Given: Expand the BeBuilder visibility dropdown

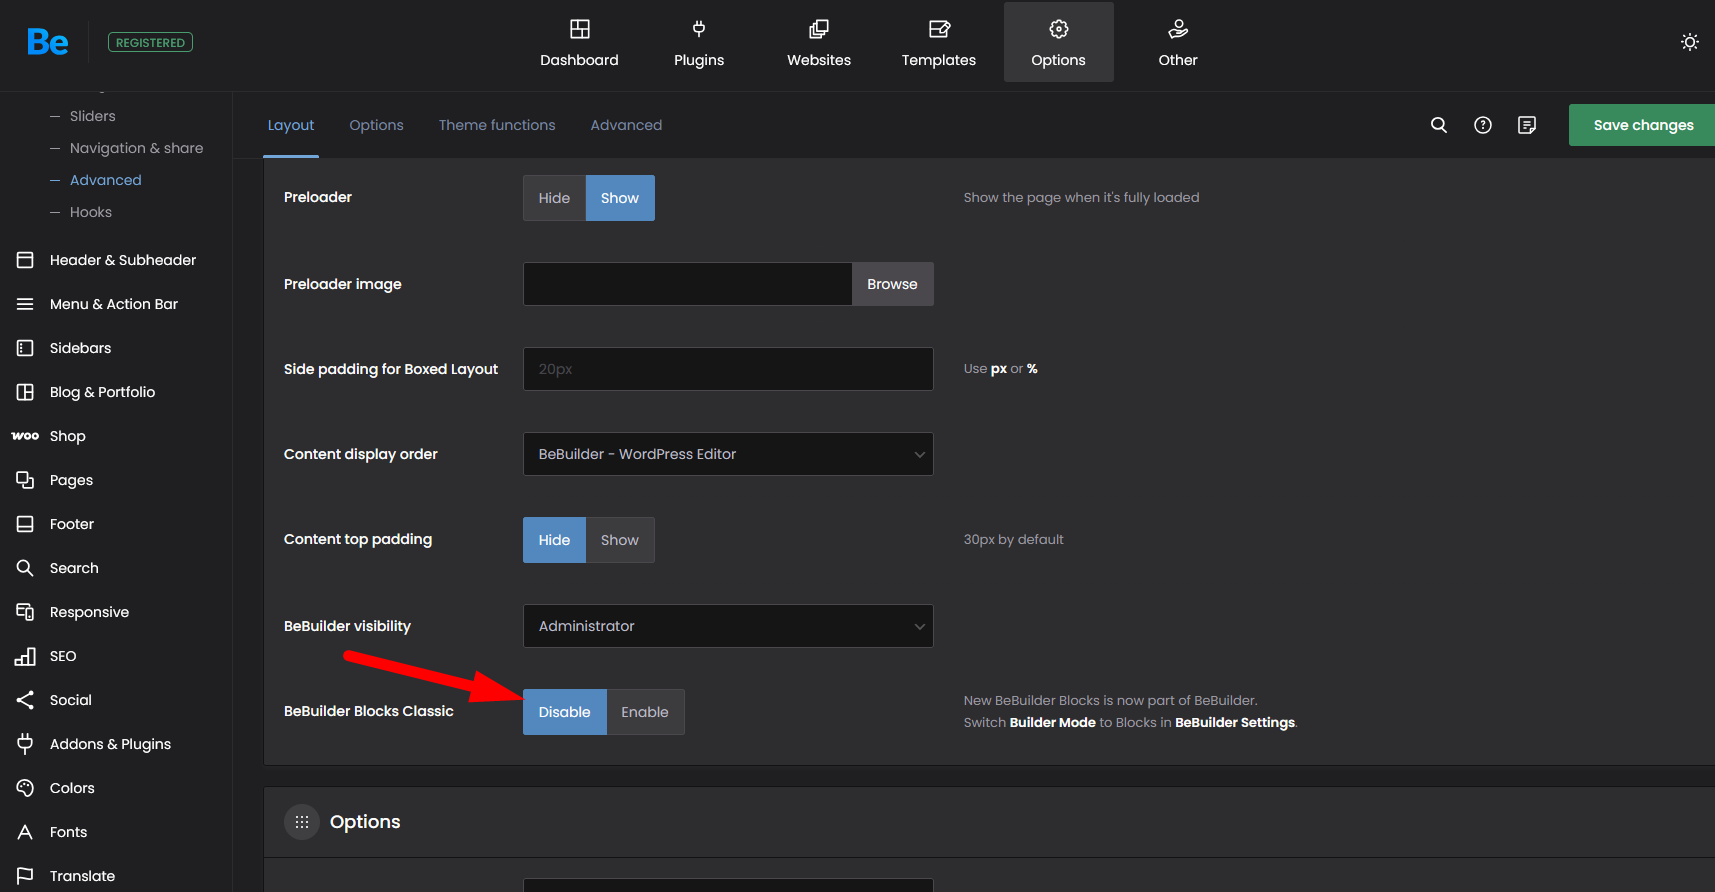Looking at the screenshot, I should click(728, 626).
